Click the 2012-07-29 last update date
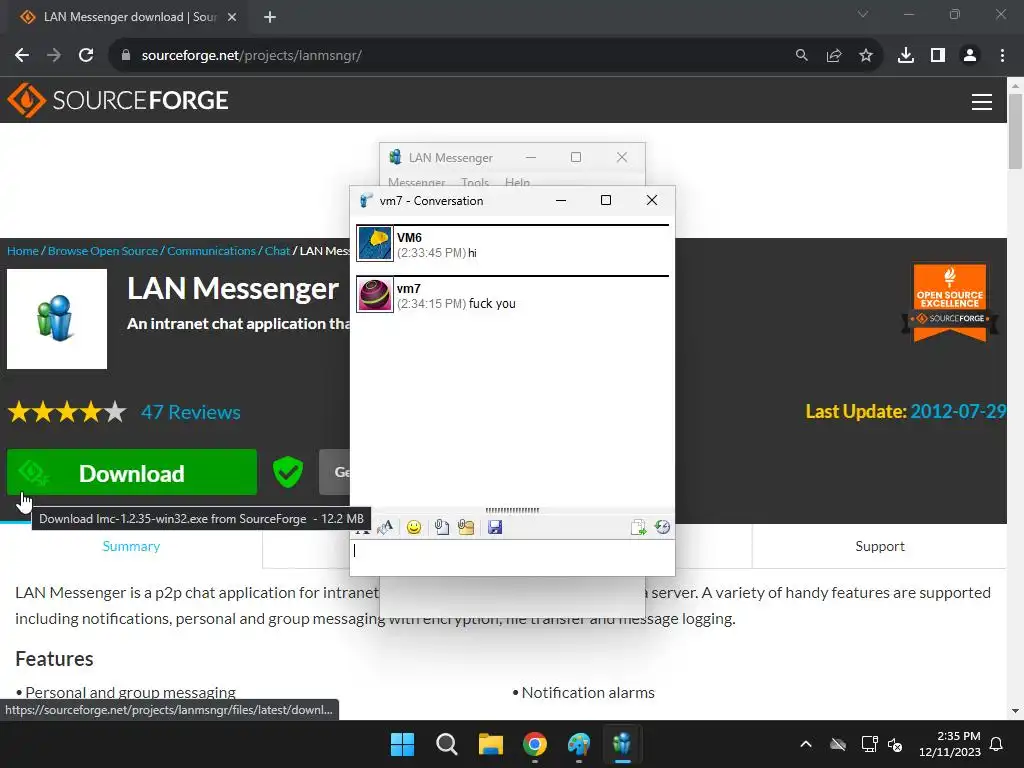This screenshot has width=1024, height=768. [958, 411]
